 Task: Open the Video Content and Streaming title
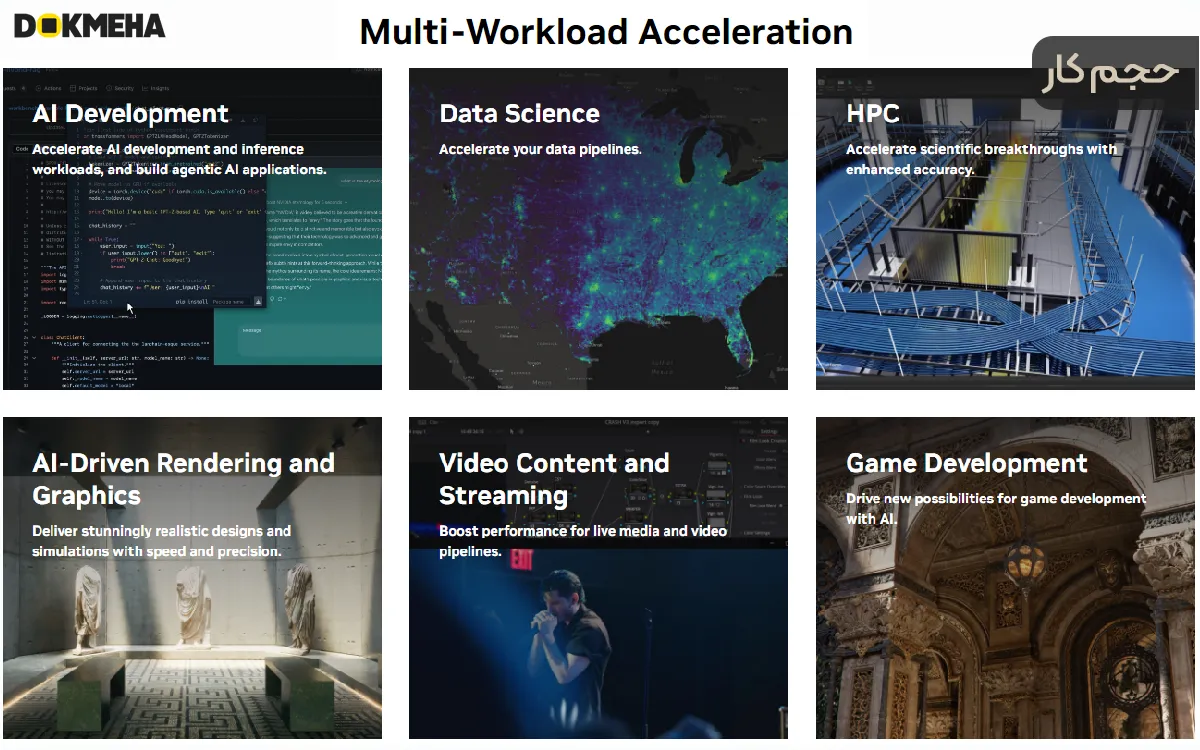[554, 479]
